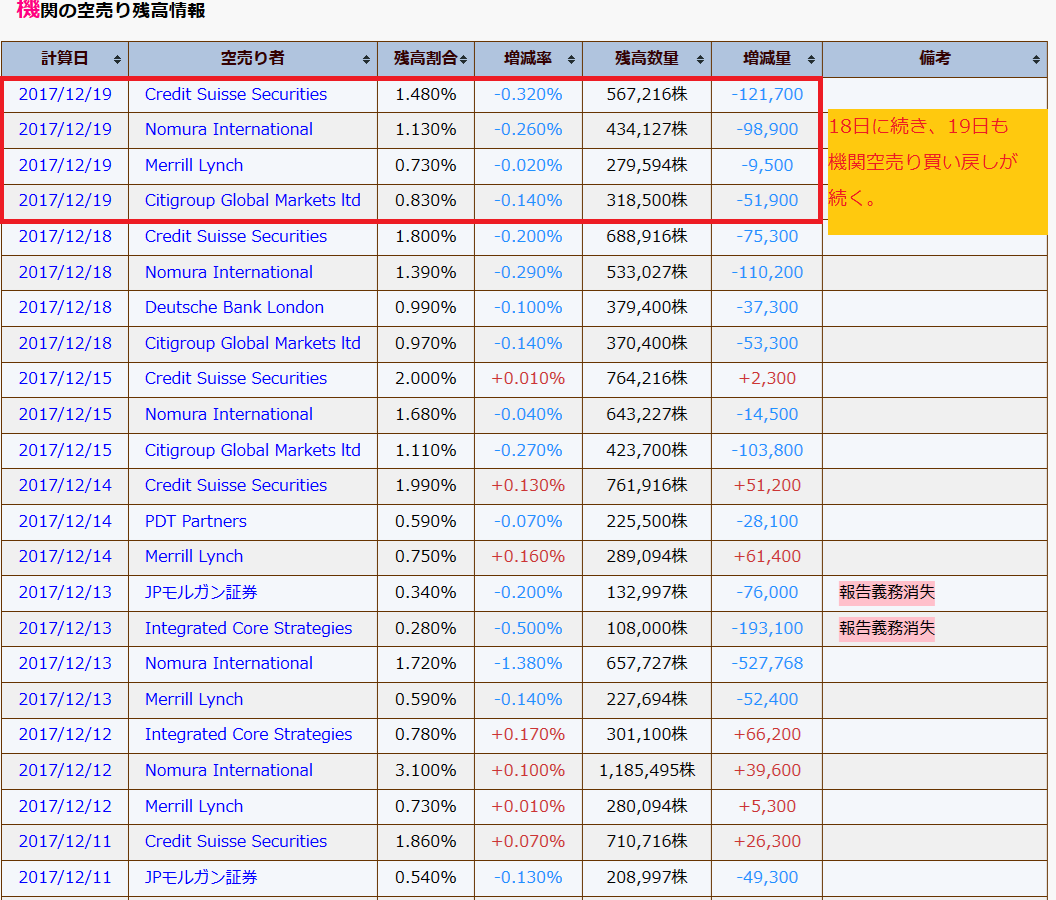Click the 379,400株 balance cell

click(647, 307)
